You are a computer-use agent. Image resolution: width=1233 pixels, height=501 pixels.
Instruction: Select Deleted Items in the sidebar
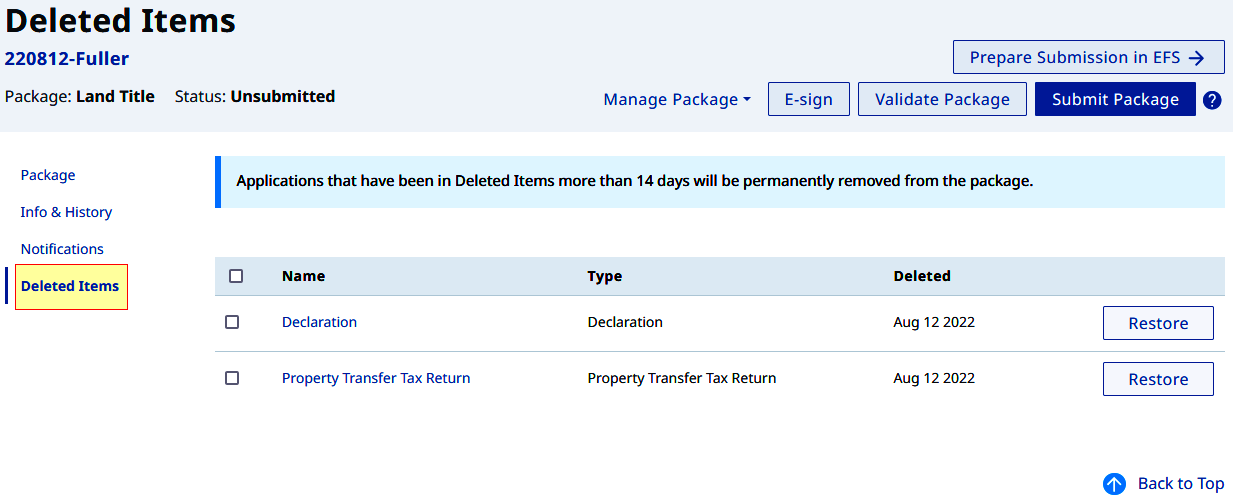[70, 286]
